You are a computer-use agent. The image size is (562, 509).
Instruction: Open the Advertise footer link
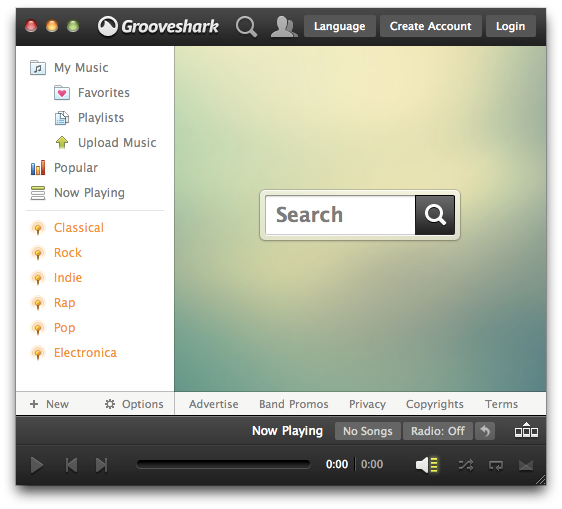click(x=214, y=404)
